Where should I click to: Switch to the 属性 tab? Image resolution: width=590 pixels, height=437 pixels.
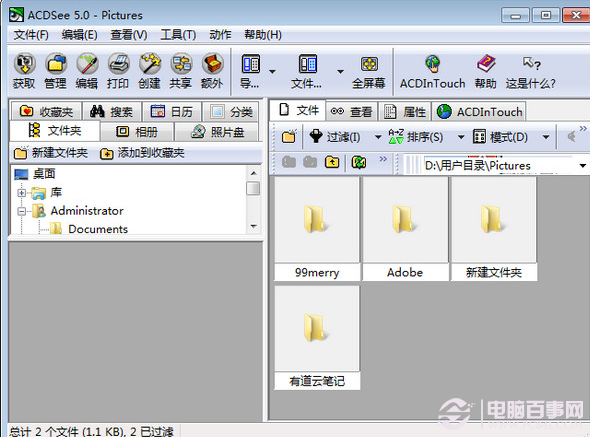pos(404,111)
